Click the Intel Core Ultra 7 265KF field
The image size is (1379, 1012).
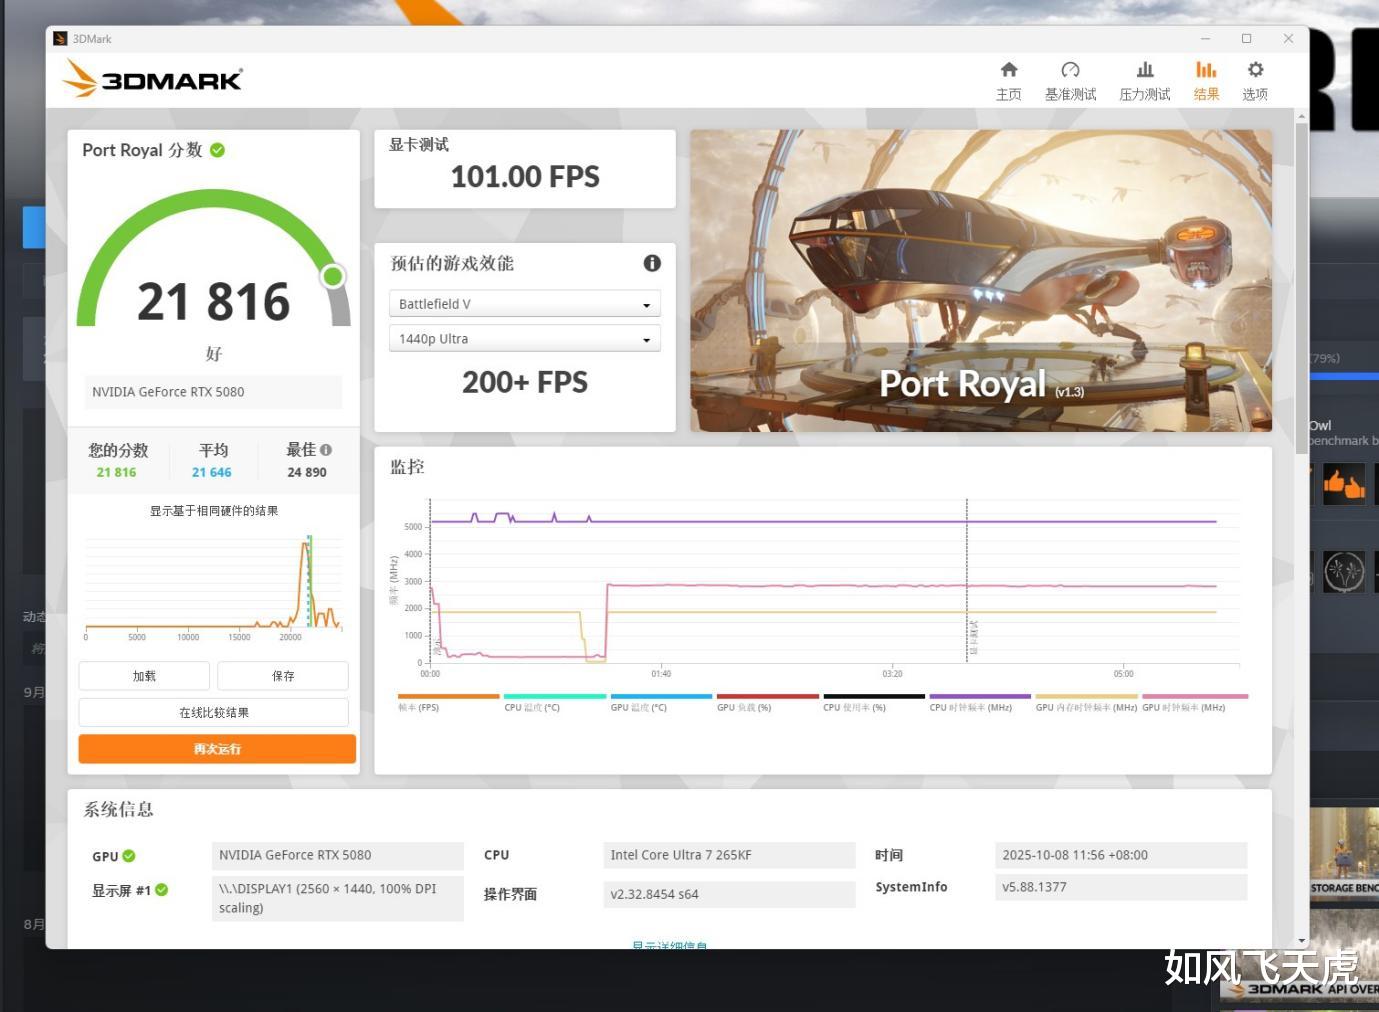coord(730,855)
